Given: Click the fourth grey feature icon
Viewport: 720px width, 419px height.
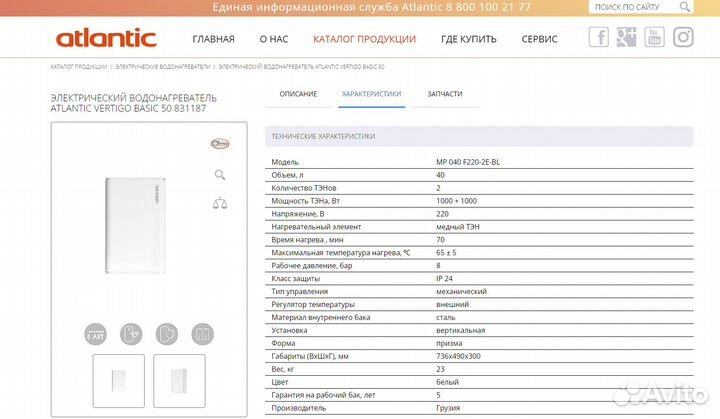Looking at the screenshot, I should pos(202,334).
